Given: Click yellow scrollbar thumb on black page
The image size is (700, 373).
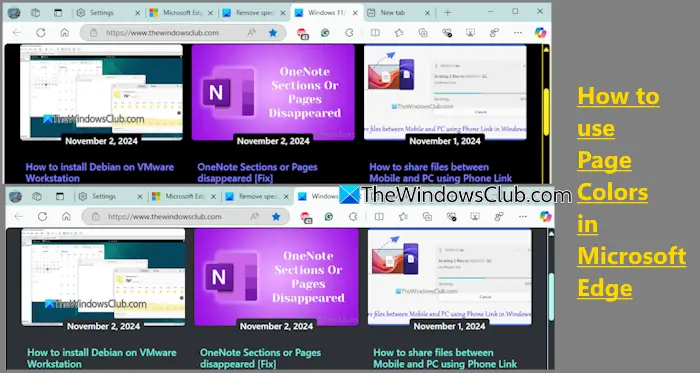Looking at the screenshot, I should point(546,112).
